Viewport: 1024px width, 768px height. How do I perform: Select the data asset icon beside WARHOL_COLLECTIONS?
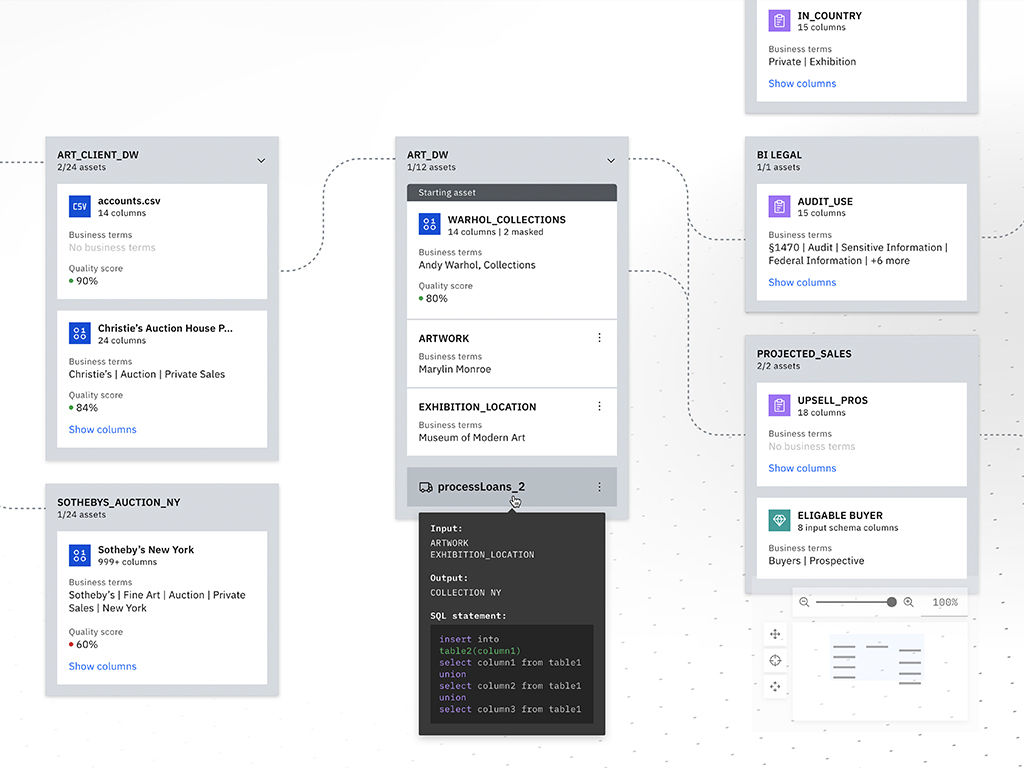(429, 224)
